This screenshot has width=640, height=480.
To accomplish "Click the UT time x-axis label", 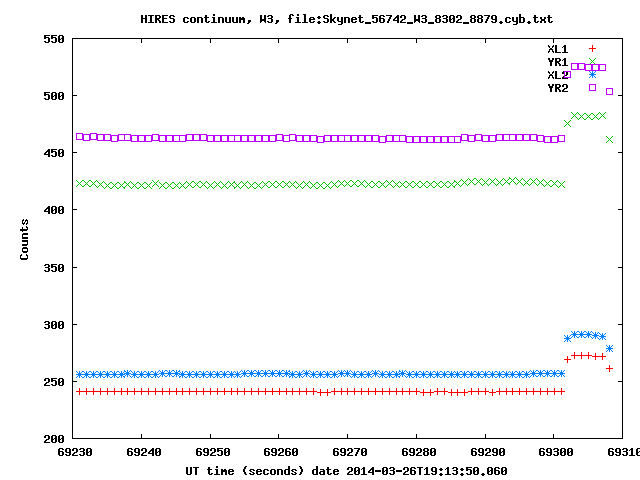I will point(346,471).
